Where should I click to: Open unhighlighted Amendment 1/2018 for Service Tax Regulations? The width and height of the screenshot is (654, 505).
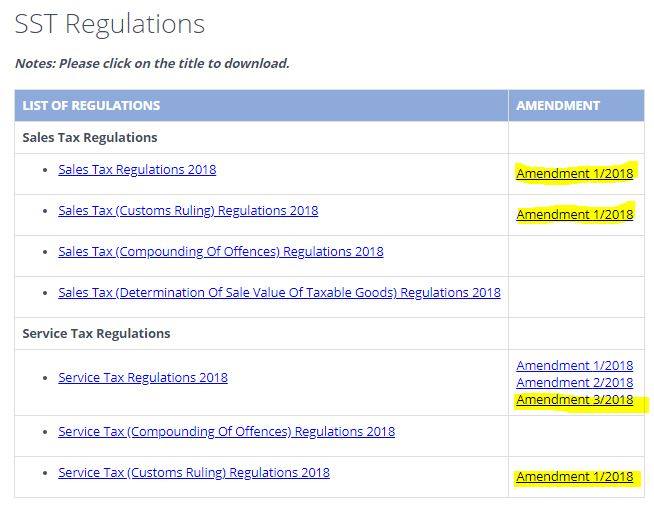(575, 366)
